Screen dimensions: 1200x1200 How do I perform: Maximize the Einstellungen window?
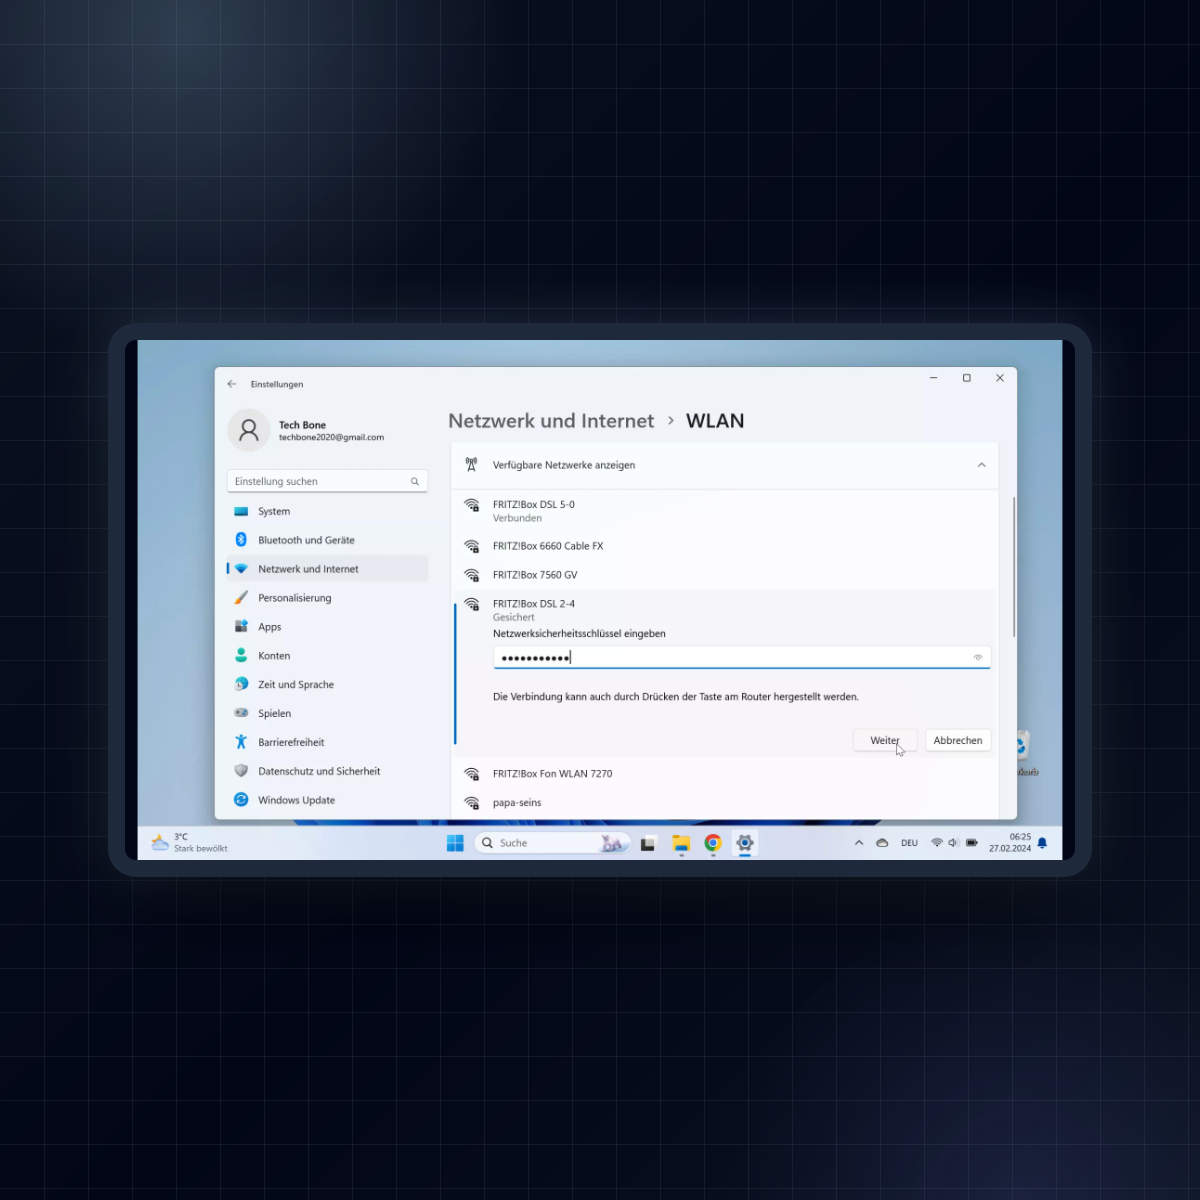coord(967,378)
